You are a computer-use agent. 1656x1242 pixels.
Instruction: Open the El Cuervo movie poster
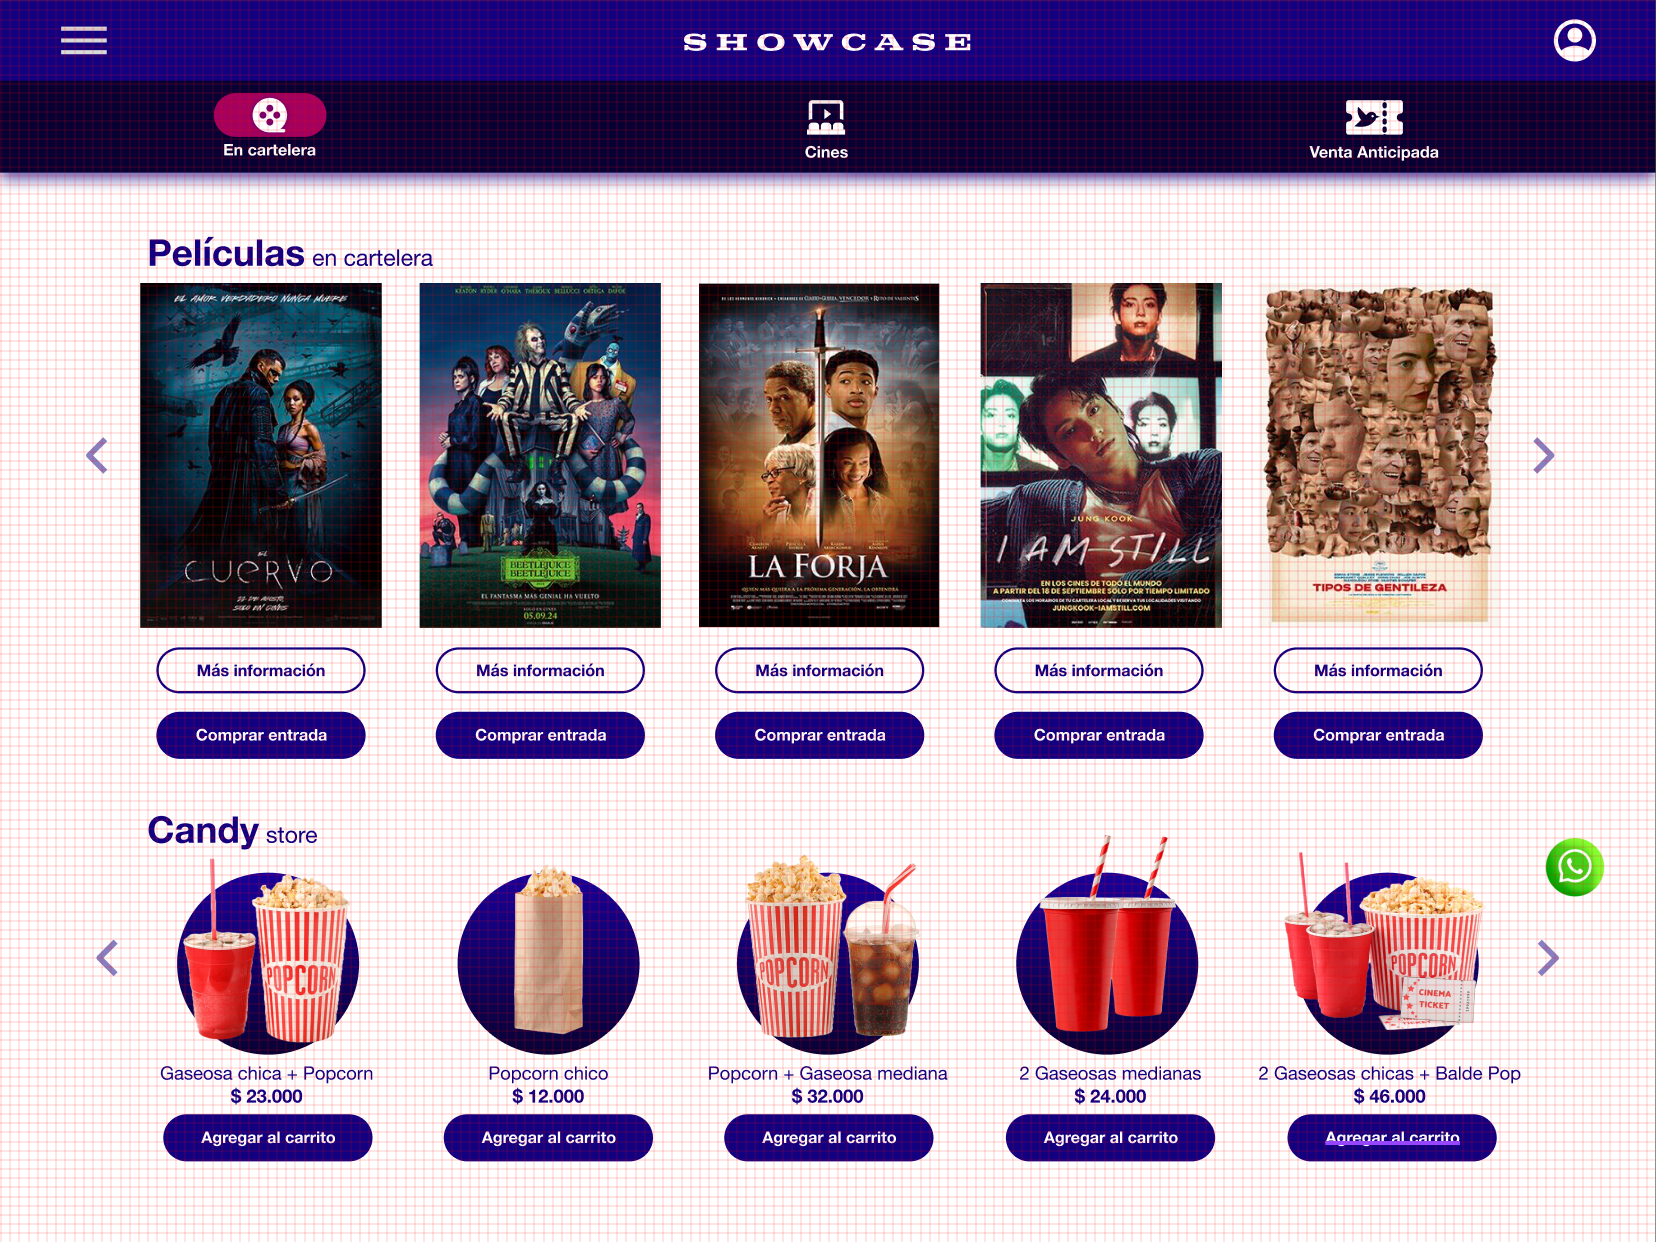pyautogui.click(x=261, y=455)
